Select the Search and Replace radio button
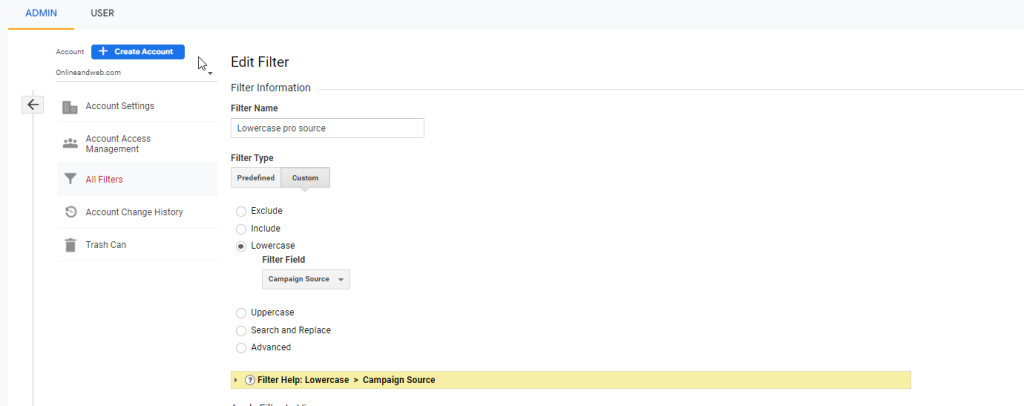 pos(241,330)
